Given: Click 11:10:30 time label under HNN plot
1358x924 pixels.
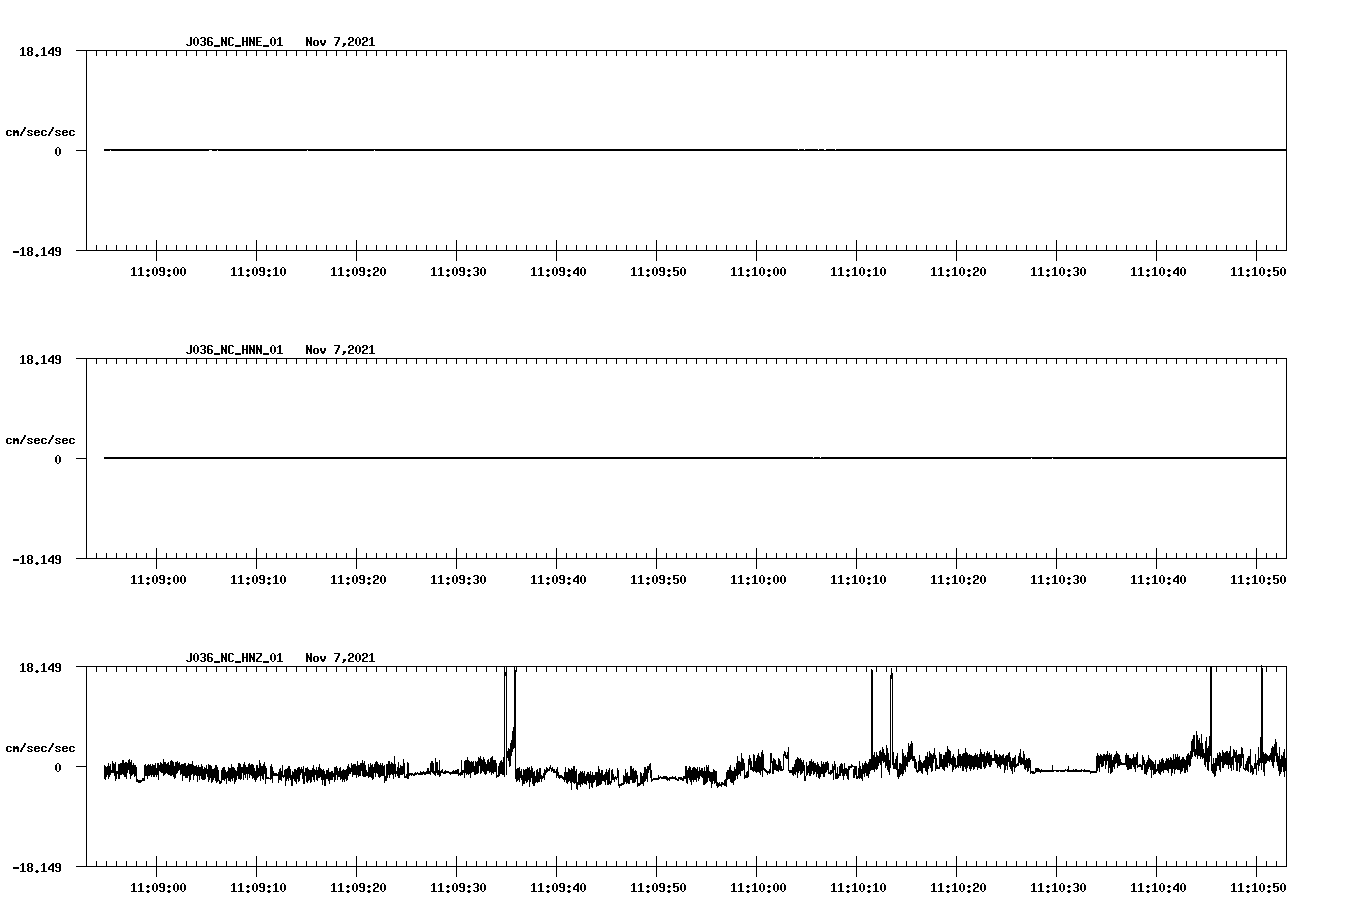Looking at the screenshot, I should [x=1058, y=580].
